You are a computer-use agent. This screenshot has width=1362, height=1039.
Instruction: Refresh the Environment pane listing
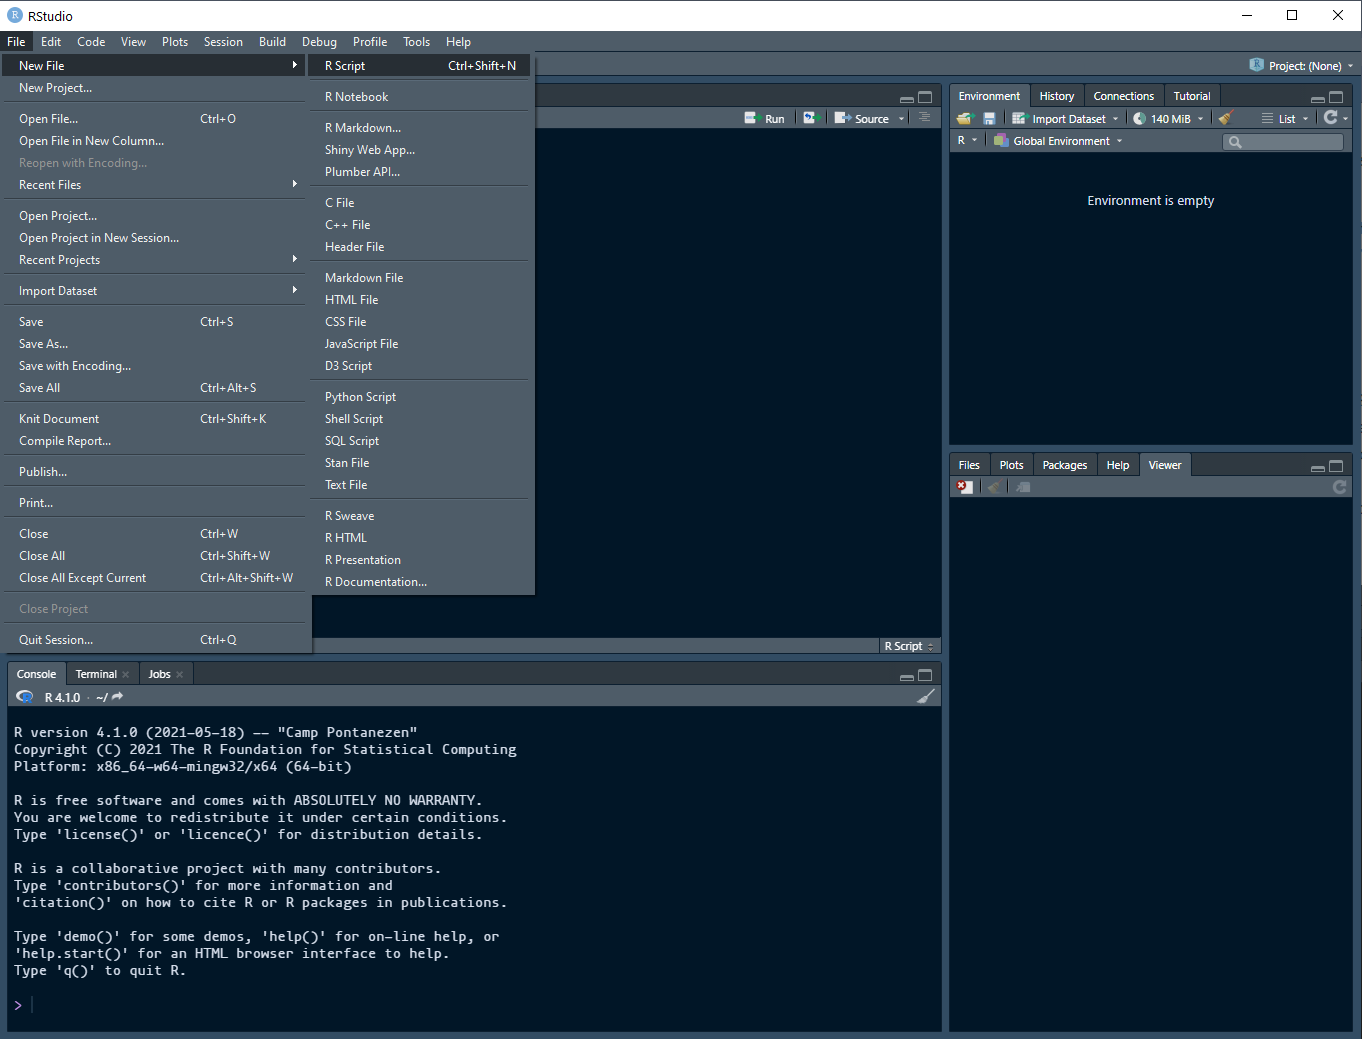click(1330, 117)
